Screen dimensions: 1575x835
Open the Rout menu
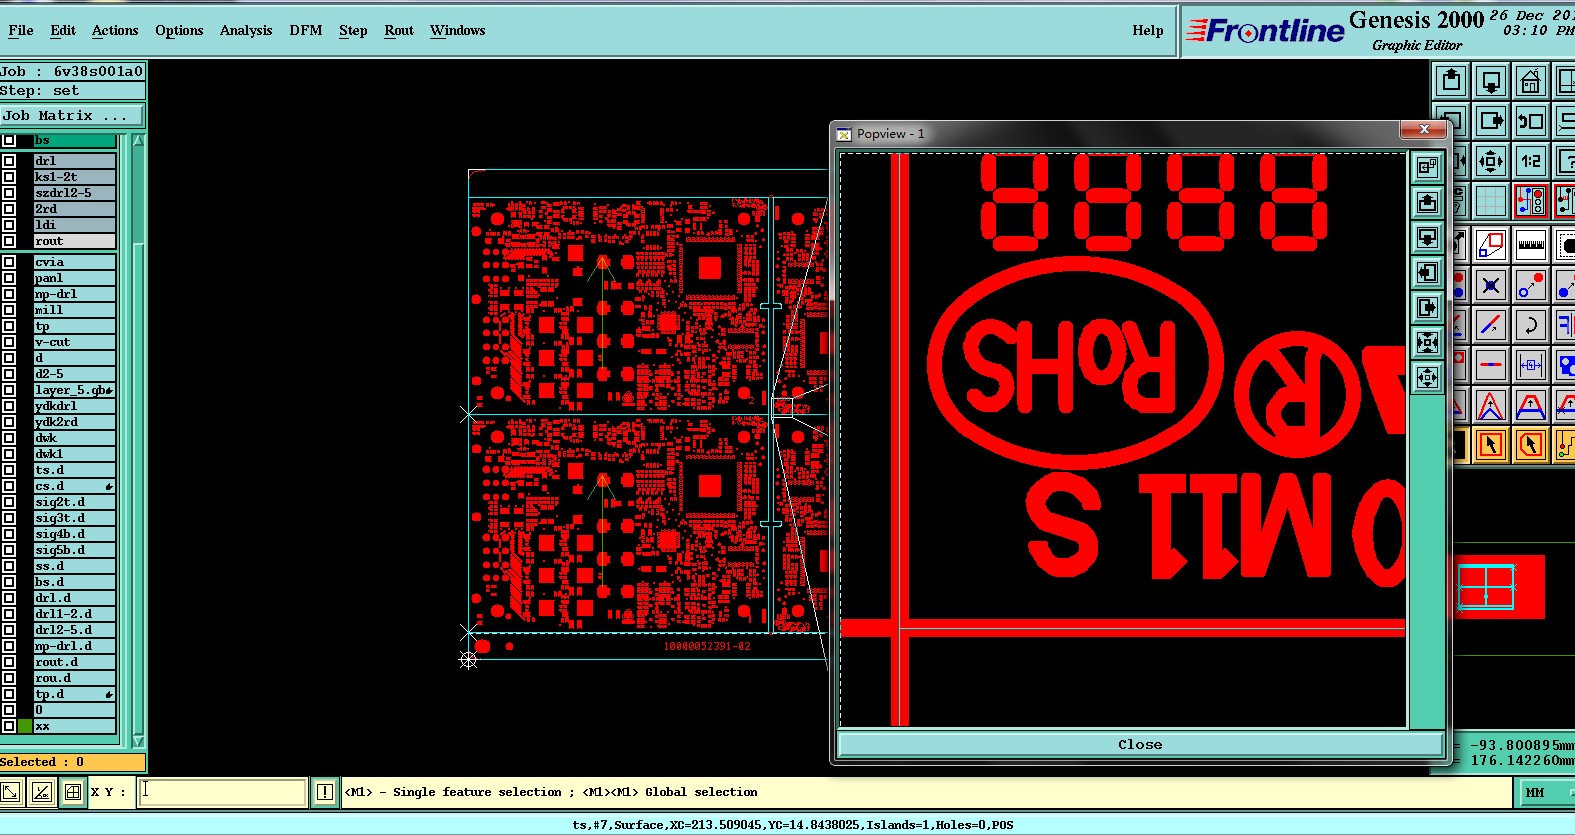point(399,30)
